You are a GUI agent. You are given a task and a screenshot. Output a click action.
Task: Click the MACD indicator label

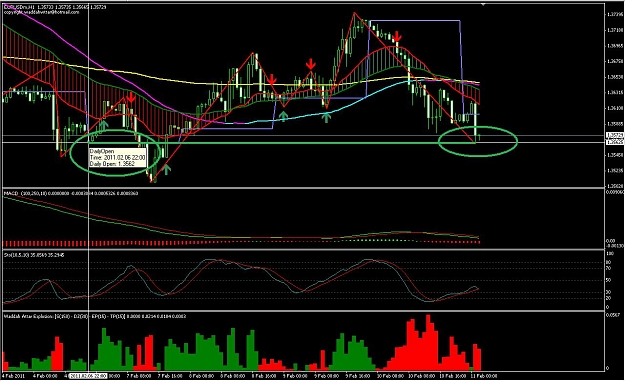pos(71,193)
